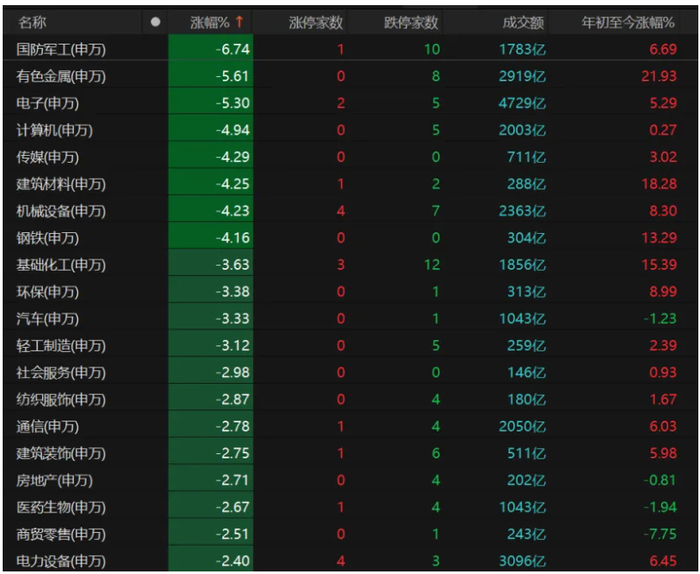Select the 通信(申万) sector
Image resolution: width=700 pixels, height=574 pixels.
click(x=48, y=427)
